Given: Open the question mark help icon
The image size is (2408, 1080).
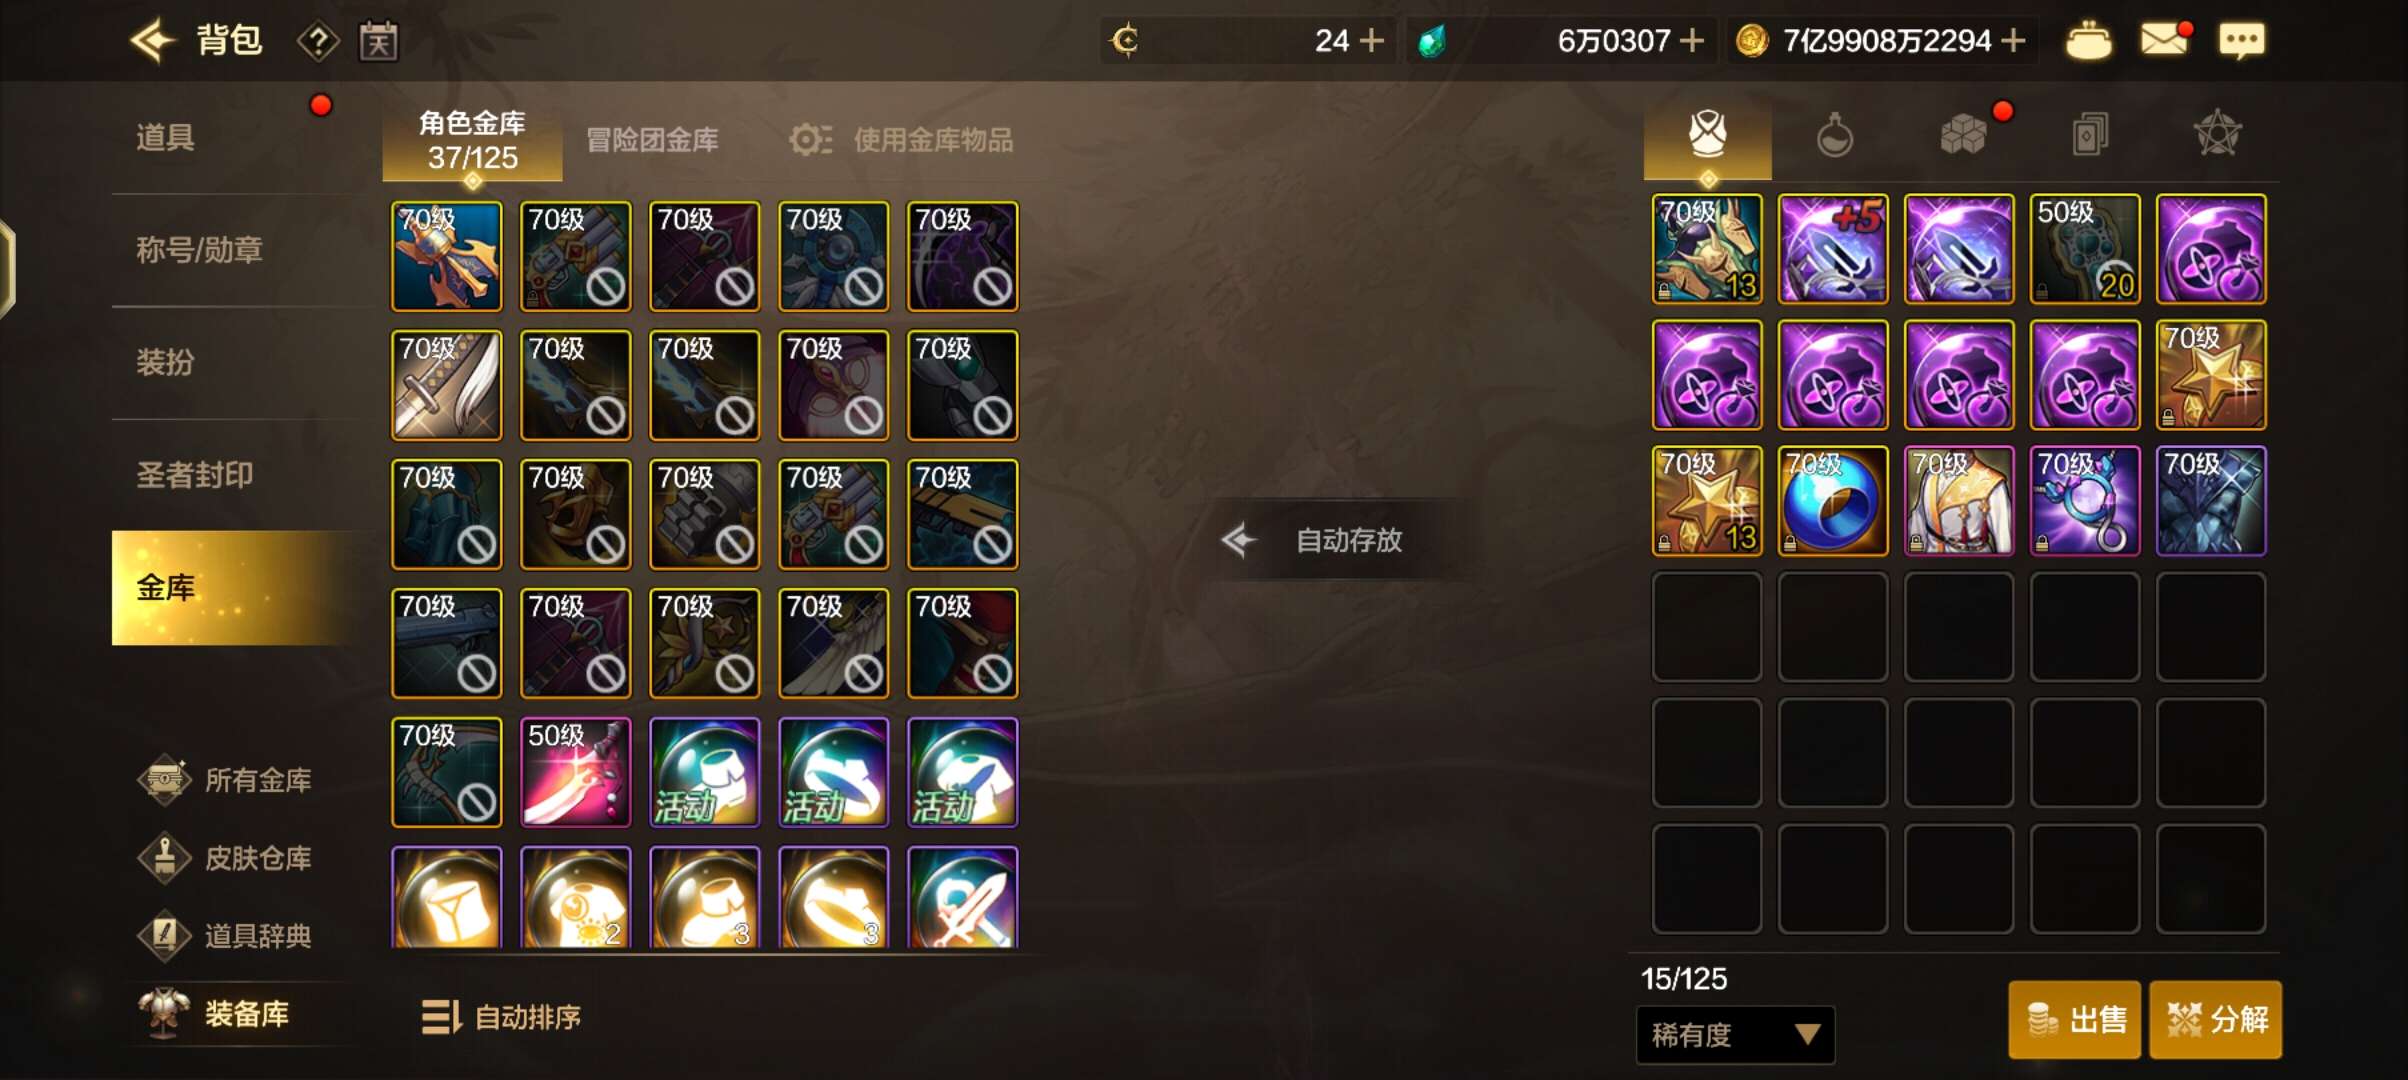Looking at the screenshot, I should (318, 42).
